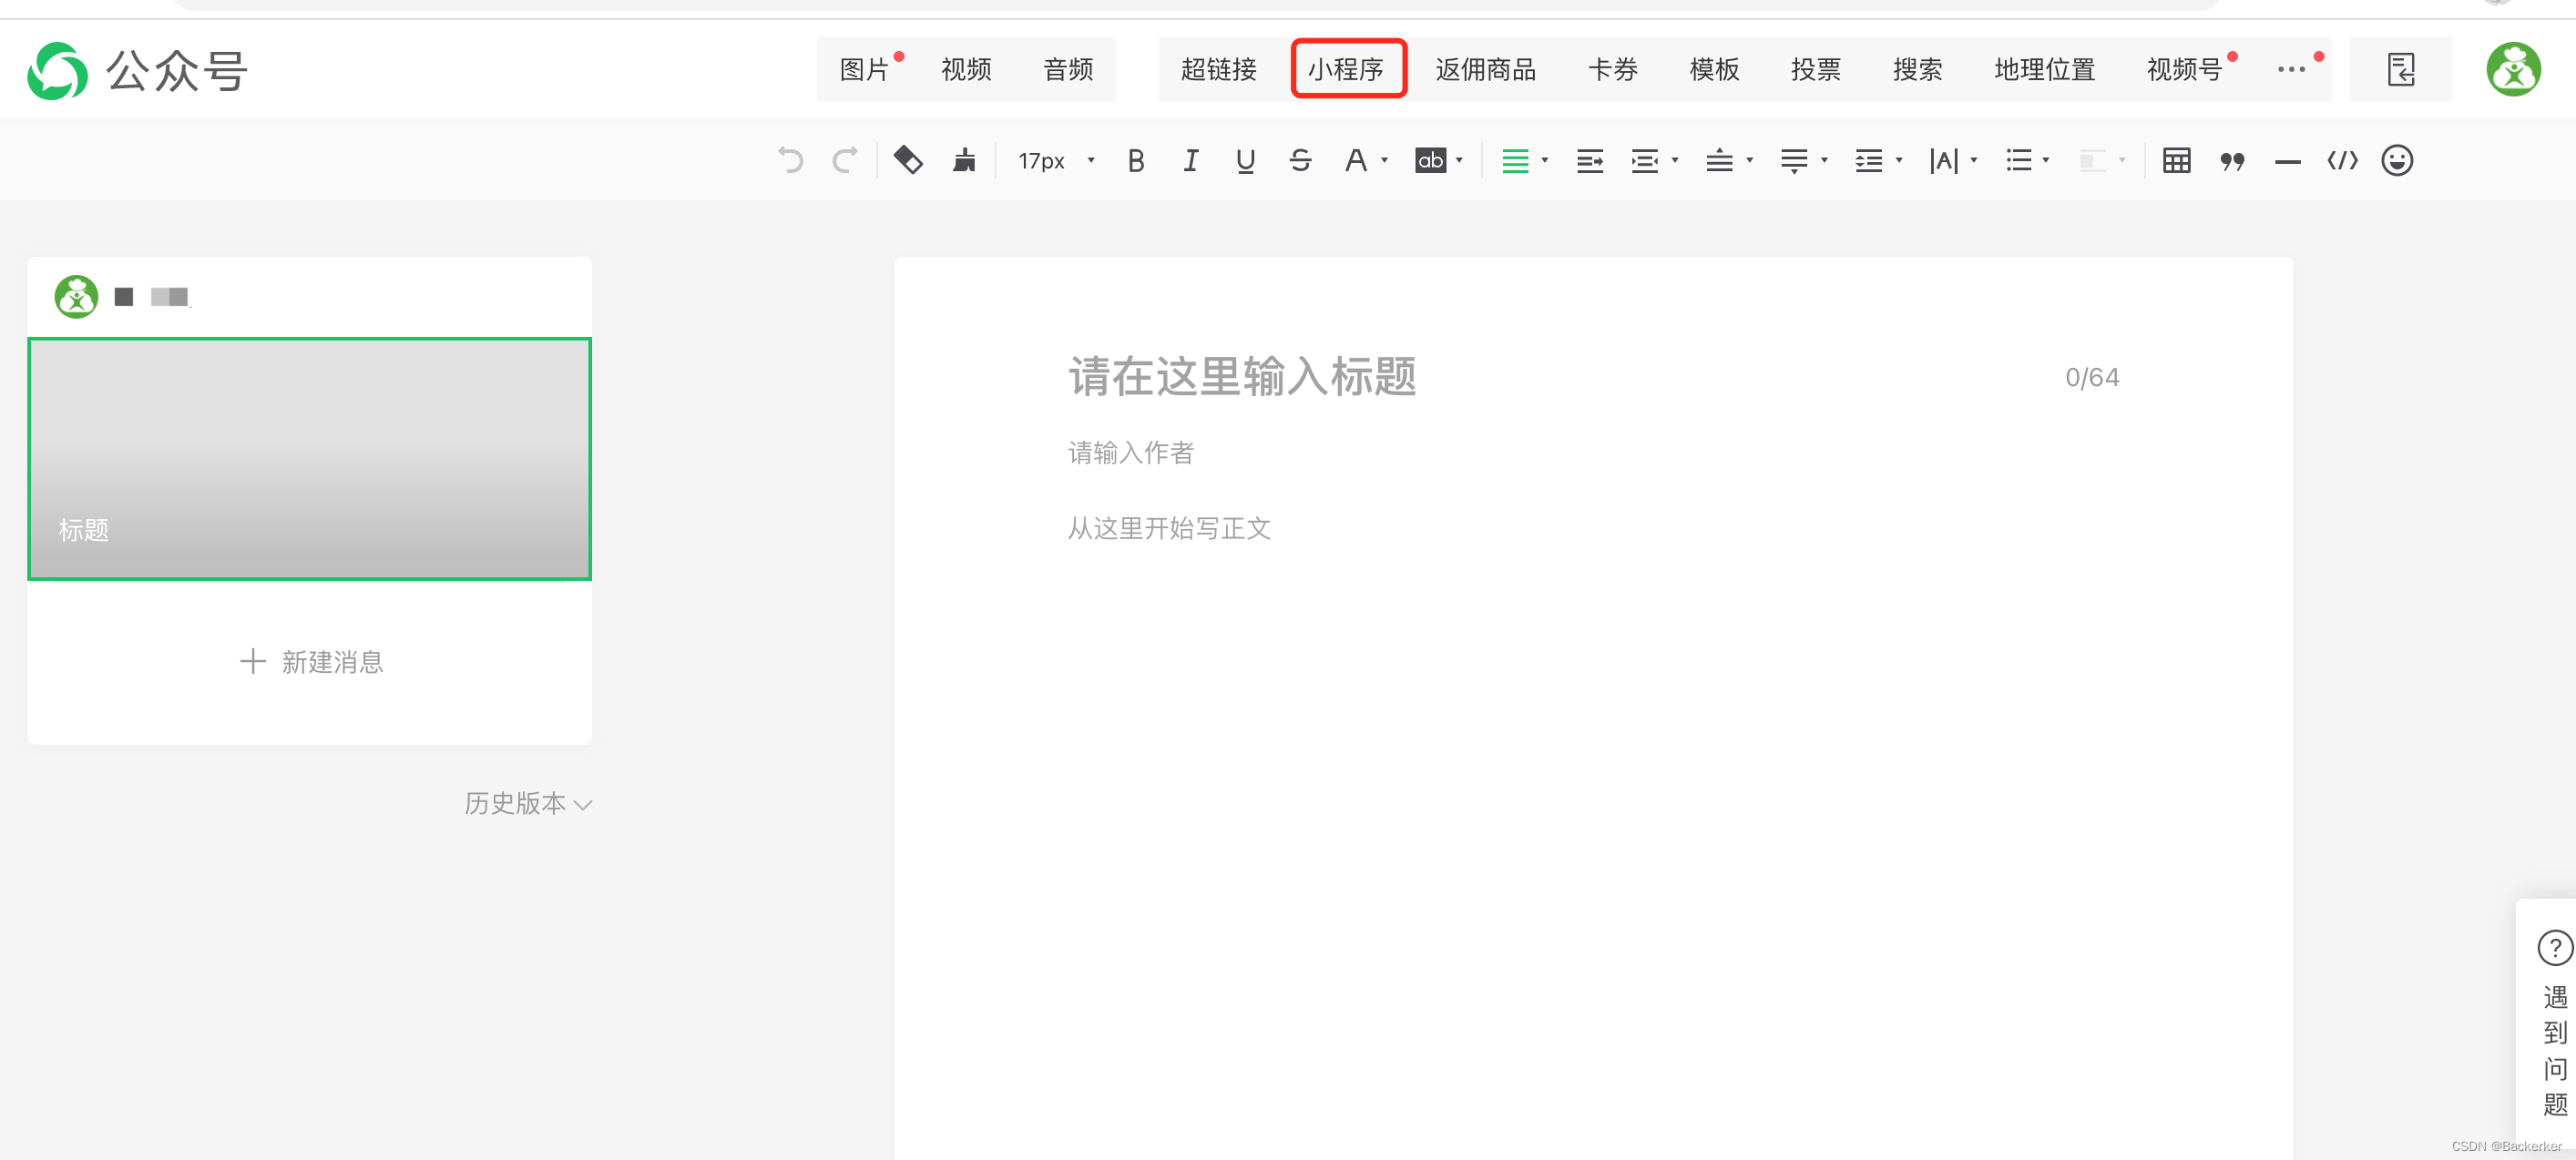Apply the ab text background color

[x=1430, y=160]
